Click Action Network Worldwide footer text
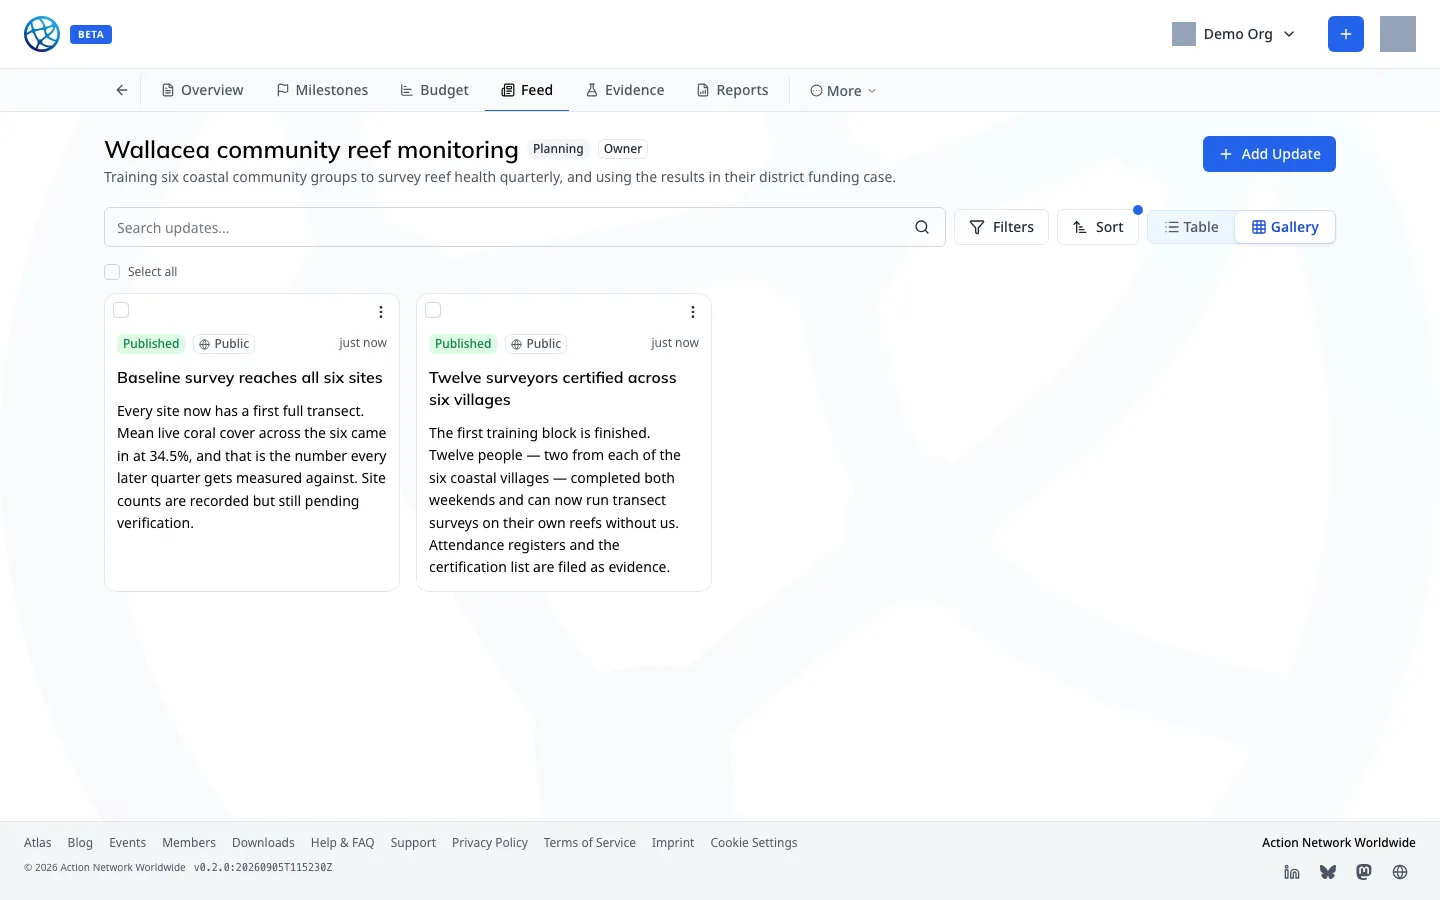The height and width of the screenshot is (900, 1440). pyautogui.click(x=1339, y=843)
